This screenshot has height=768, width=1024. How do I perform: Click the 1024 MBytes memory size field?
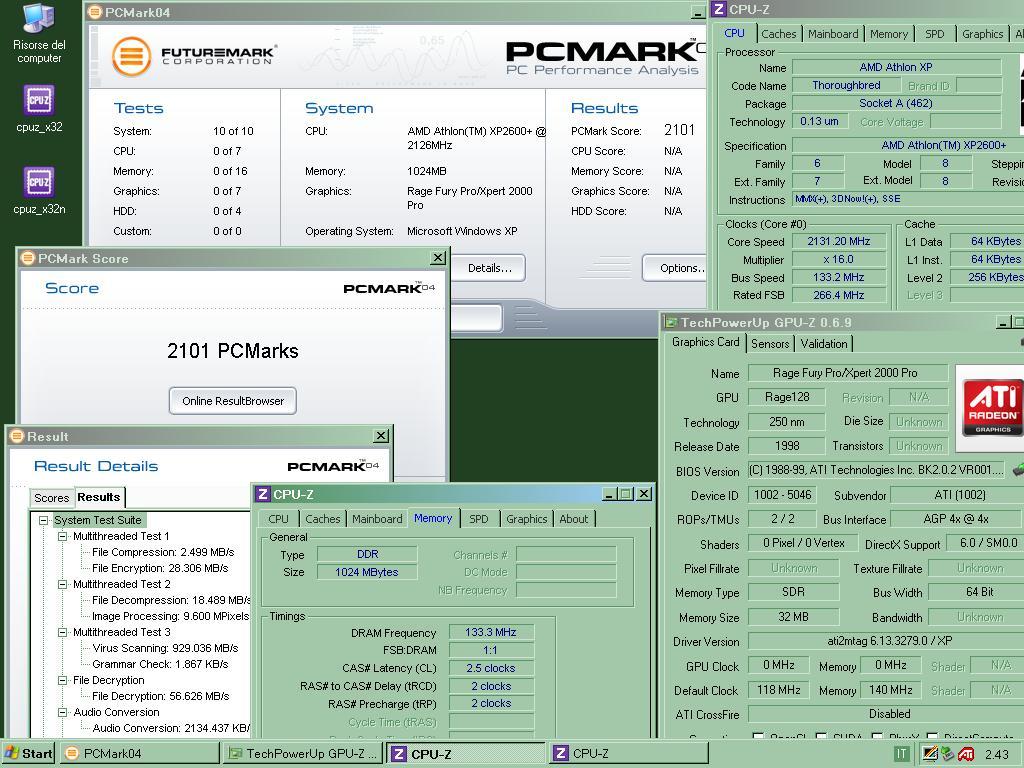[x=367, y=572]
